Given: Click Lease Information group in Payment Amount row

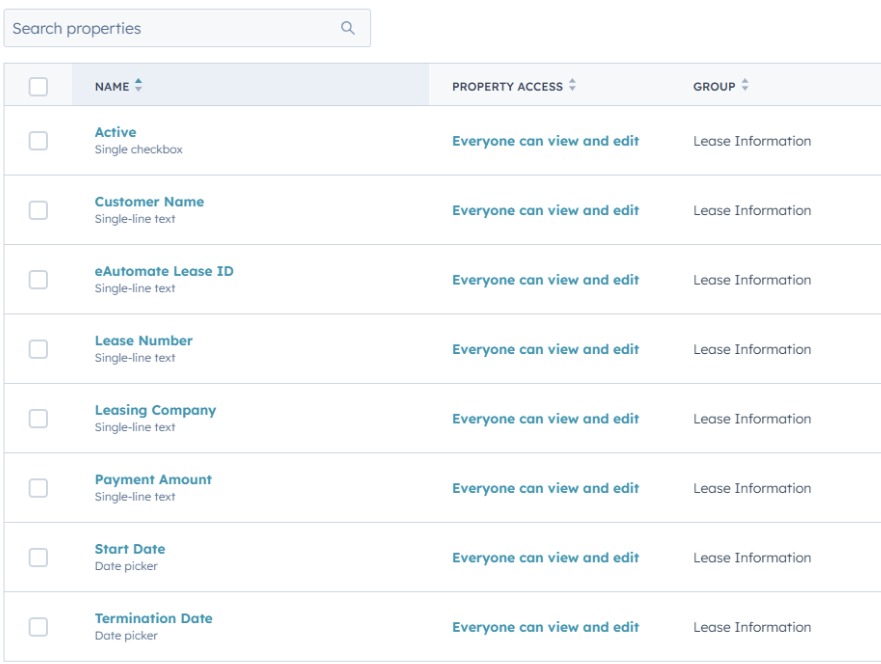Looking at the screenshot, I should point(752,488).
